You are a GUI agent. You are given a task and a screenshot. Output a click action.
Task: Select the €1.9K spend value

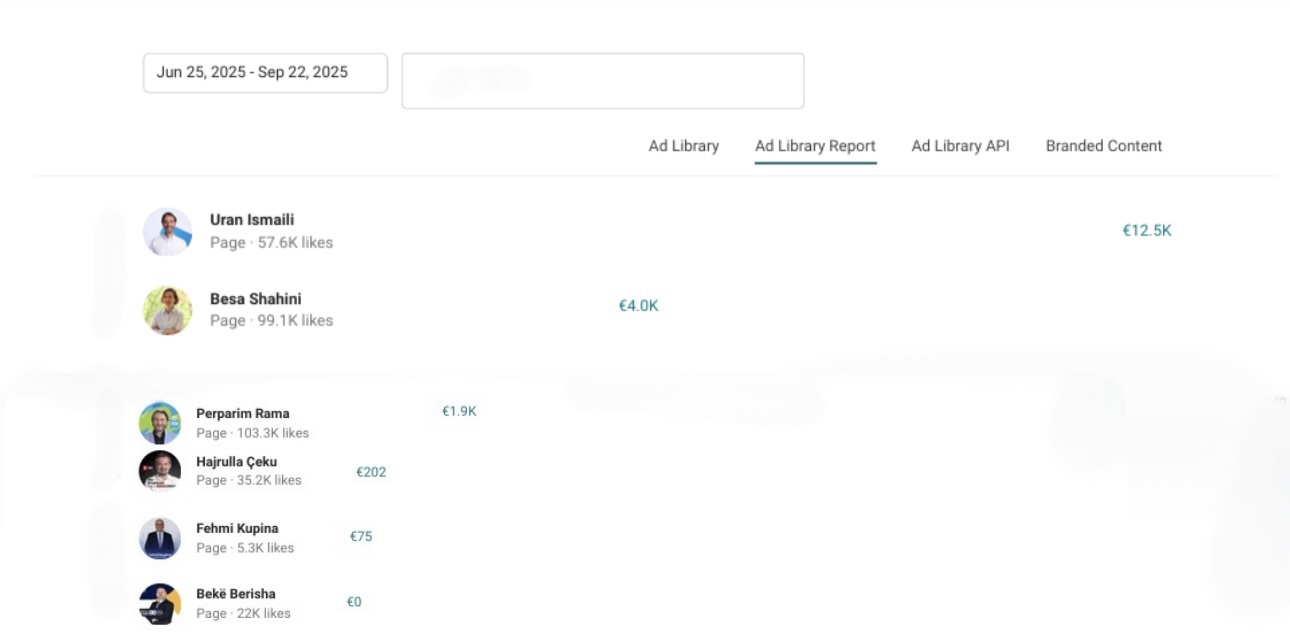[x=459, y=411]
